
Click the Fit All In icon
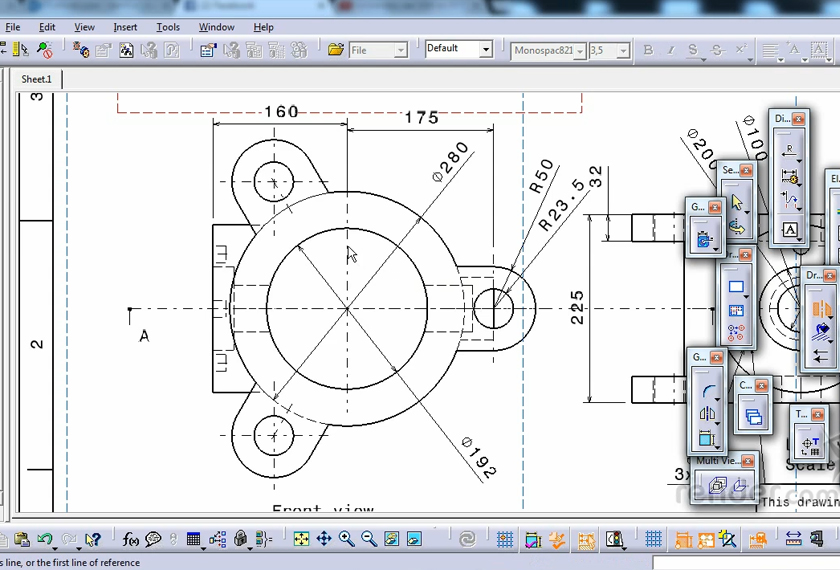tap(301, 539)
